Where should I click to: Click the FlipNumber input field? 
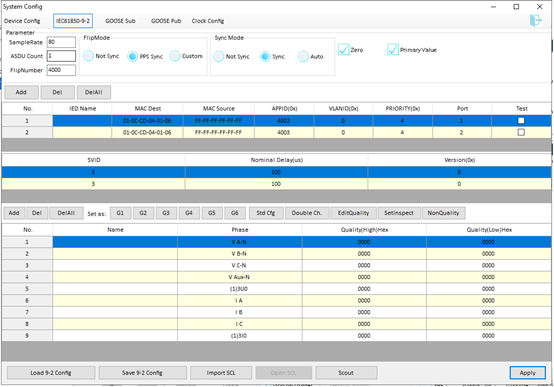click(61, 70)
